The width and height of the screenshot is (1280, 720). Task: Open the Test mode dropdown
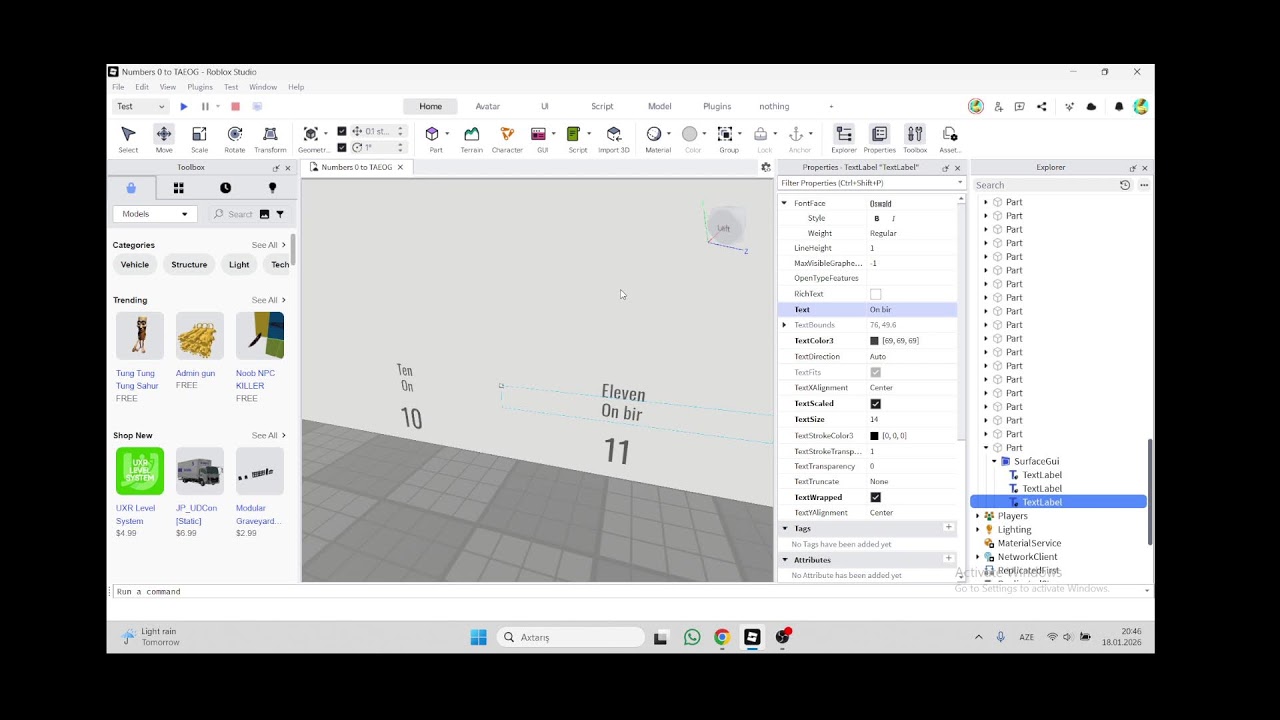140,106
